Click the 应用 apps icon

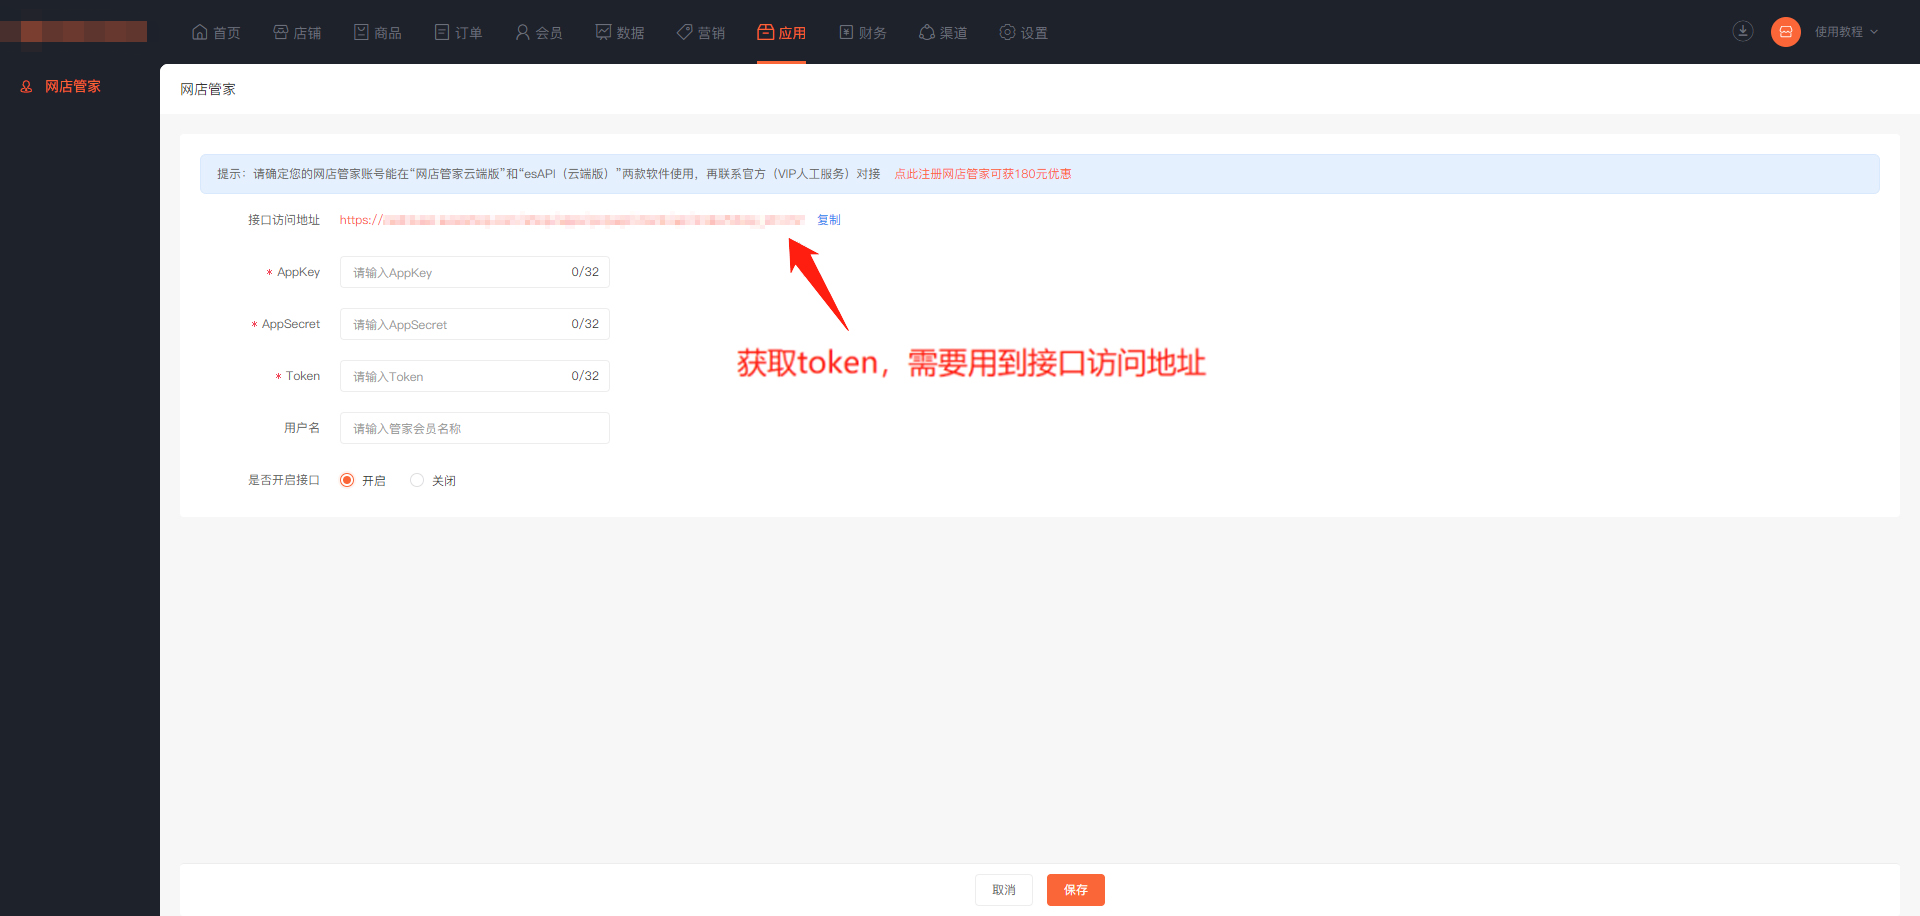[766, 32]
